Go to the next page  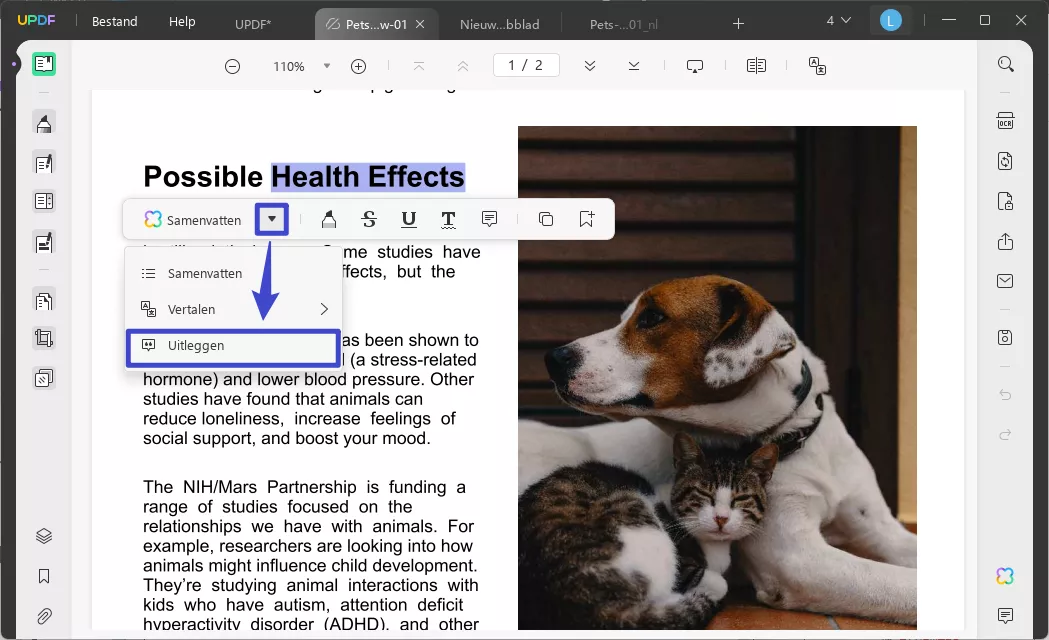pos(590,66)
